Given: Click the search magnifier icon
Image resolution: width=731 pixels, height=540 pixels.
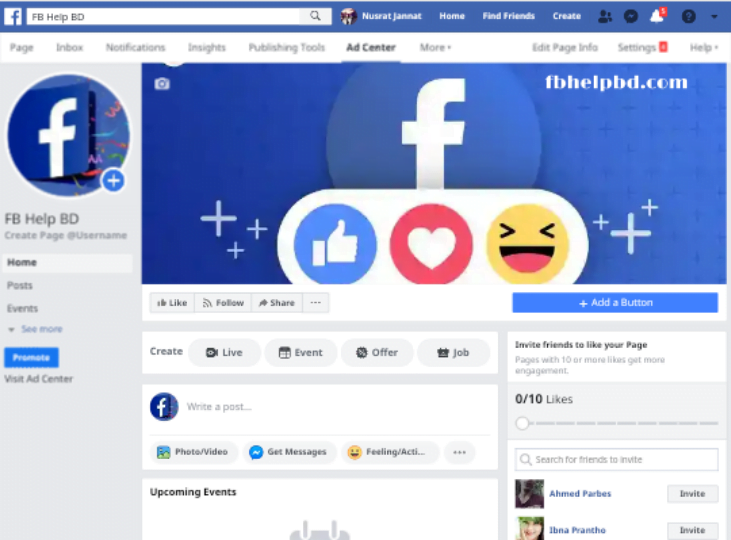Looking at the screenshot, I should [x=315, y=16].
